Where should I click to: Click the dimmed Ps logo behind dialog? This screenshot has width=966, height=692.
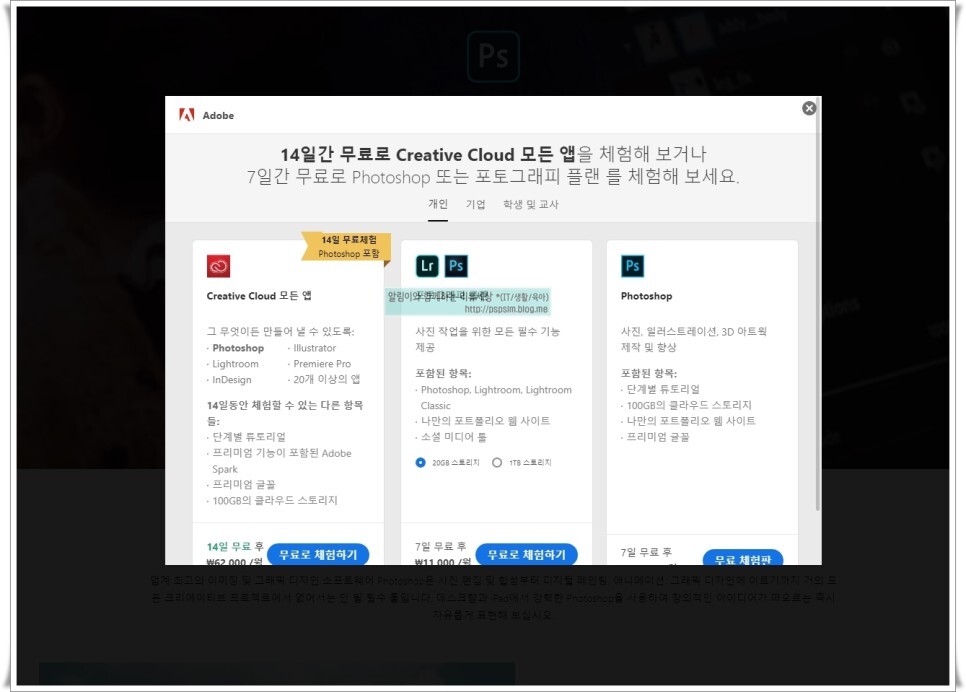[493, 57]
